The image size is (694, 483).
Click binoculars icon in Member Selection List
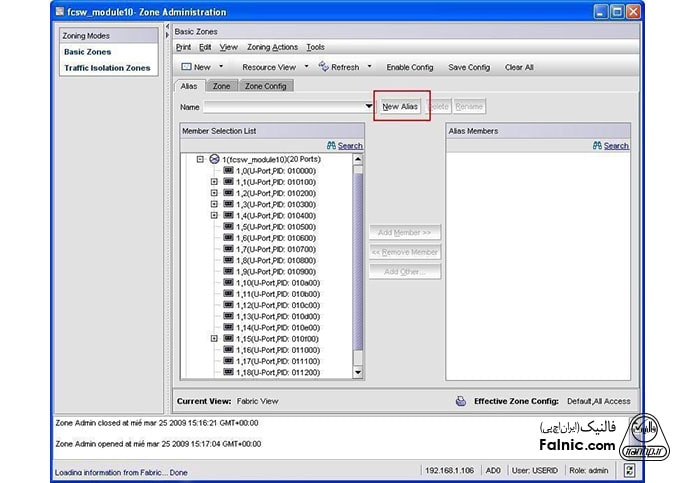[332, 146]
